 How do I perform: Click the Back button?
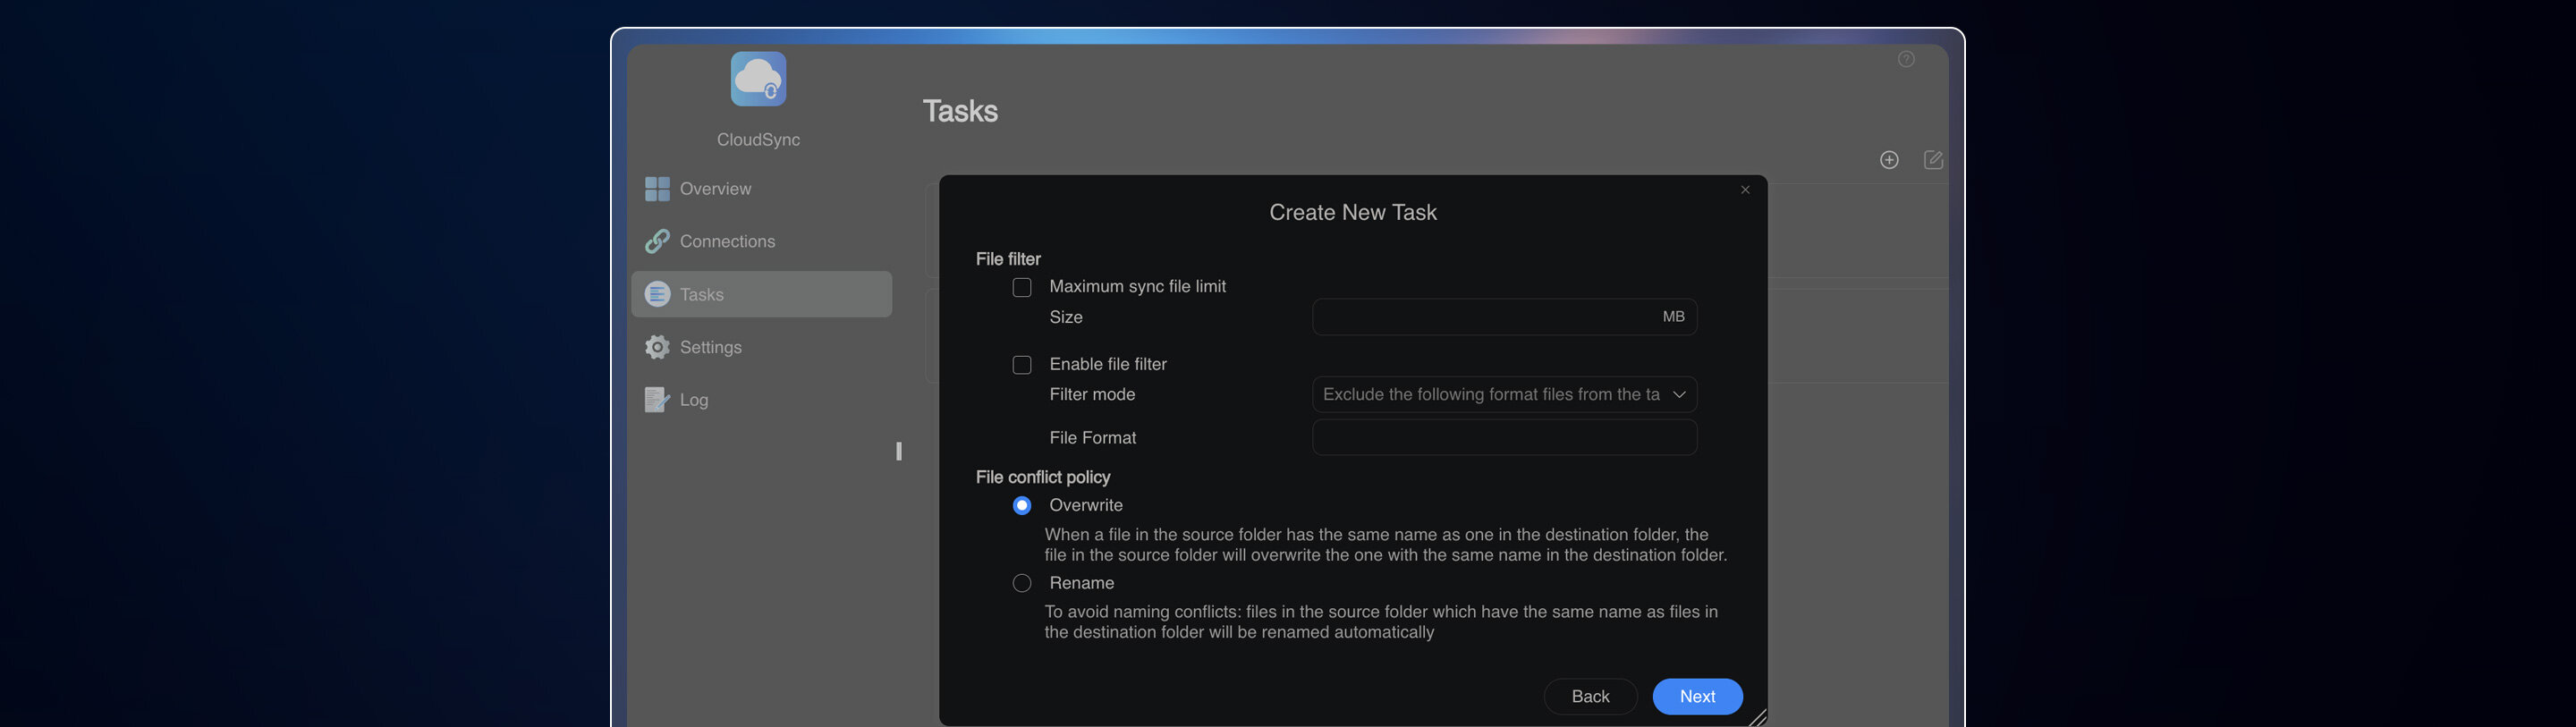point(1590,696)
